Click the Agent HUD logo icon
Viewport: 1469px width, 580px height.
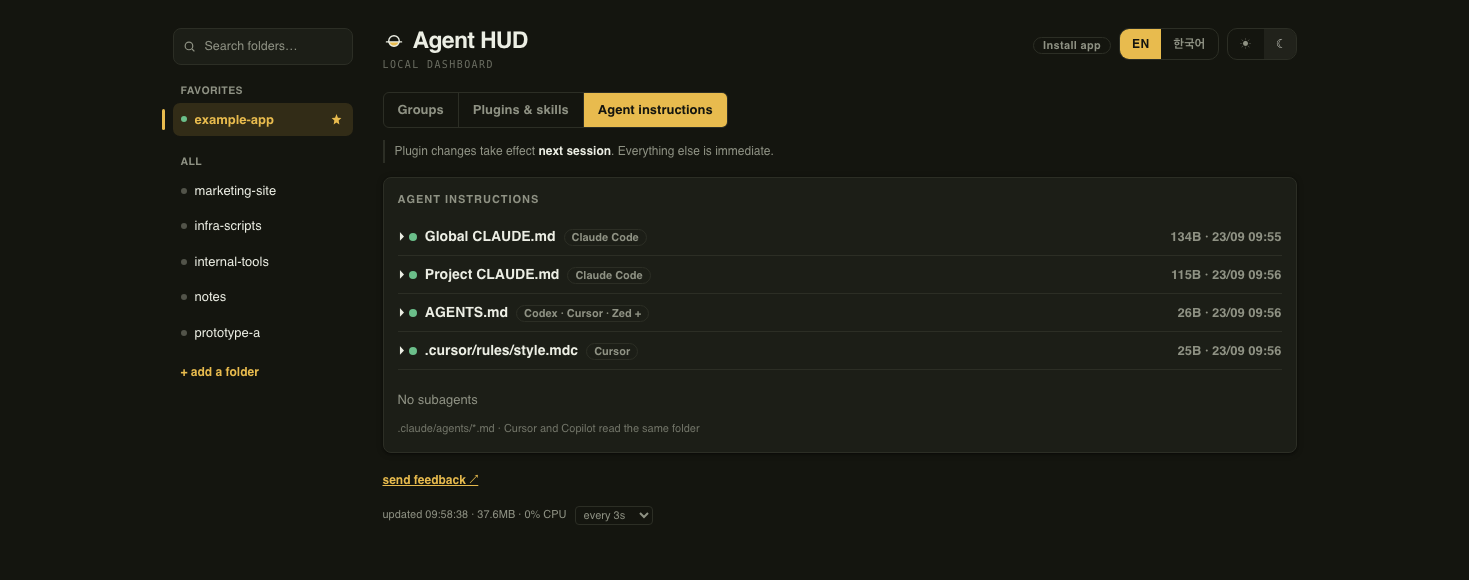click(x=394, y=41)
